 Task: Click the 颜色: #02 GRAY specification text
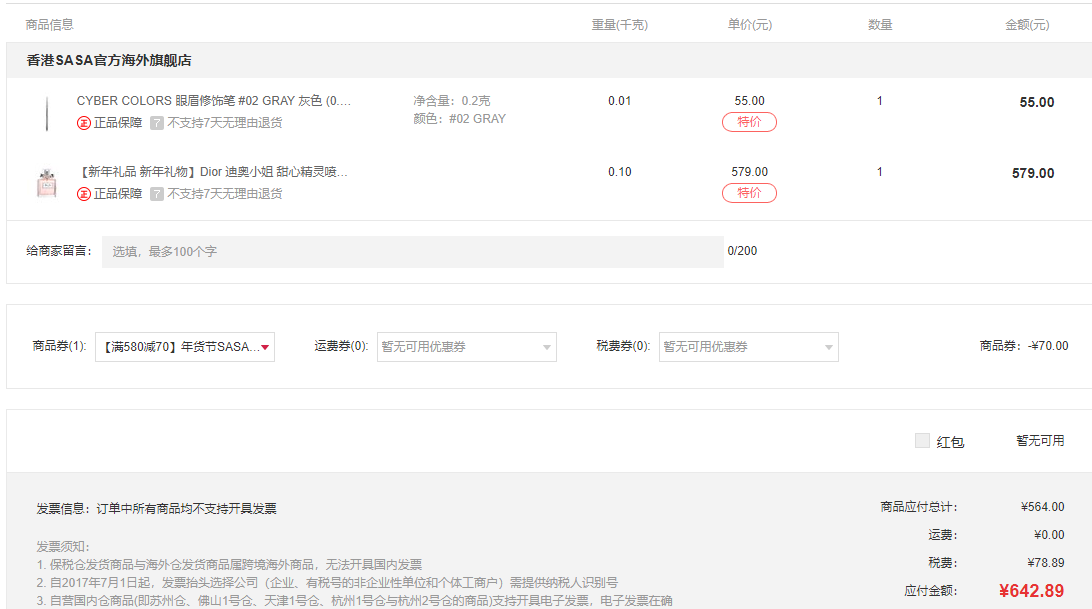click(x=460, y=119)
